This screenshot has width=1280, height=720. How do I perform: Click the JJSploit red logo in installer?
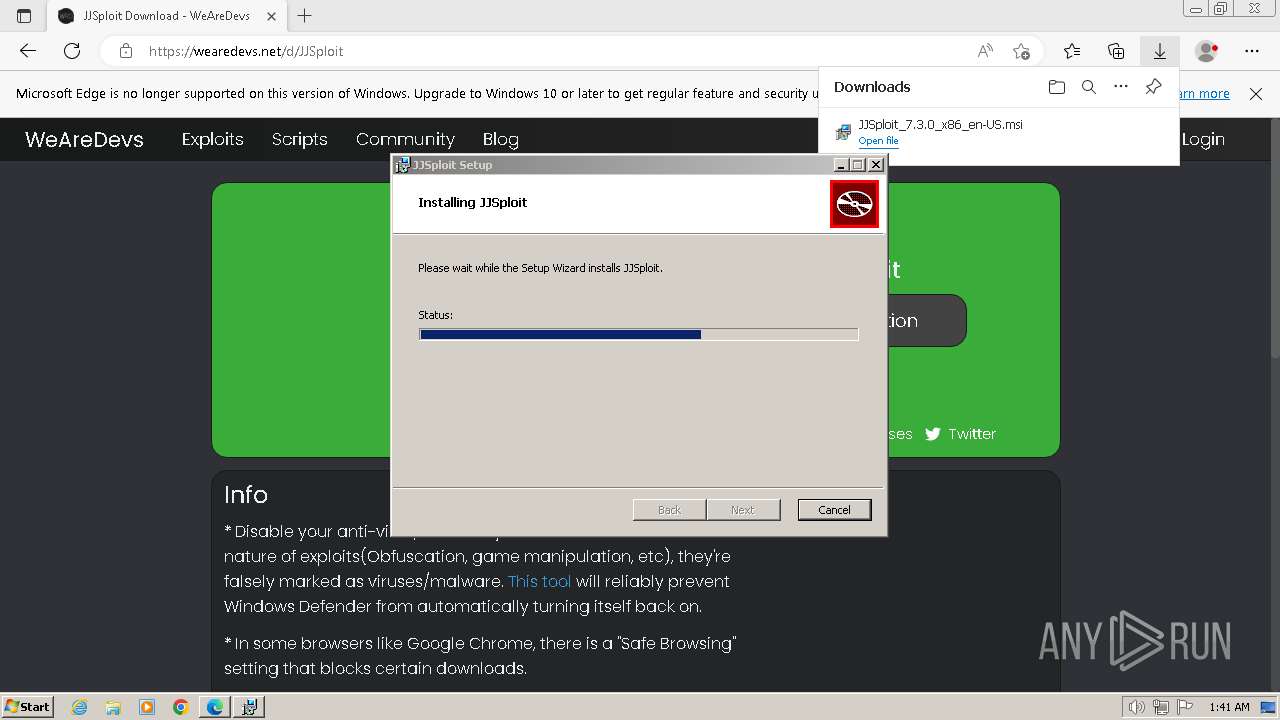854,204
